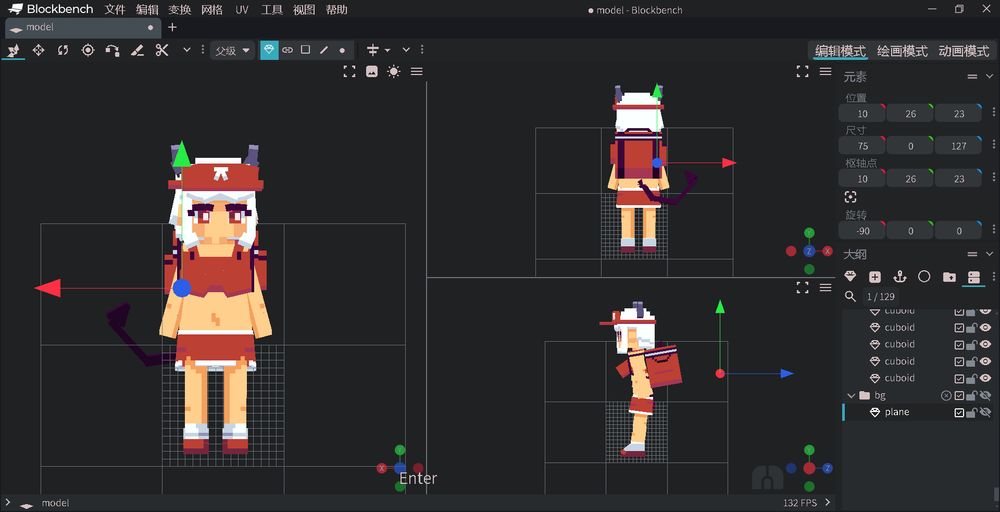Open the 位置 row three-dot options
The image size is (1000, 512).
pos(993,113)
